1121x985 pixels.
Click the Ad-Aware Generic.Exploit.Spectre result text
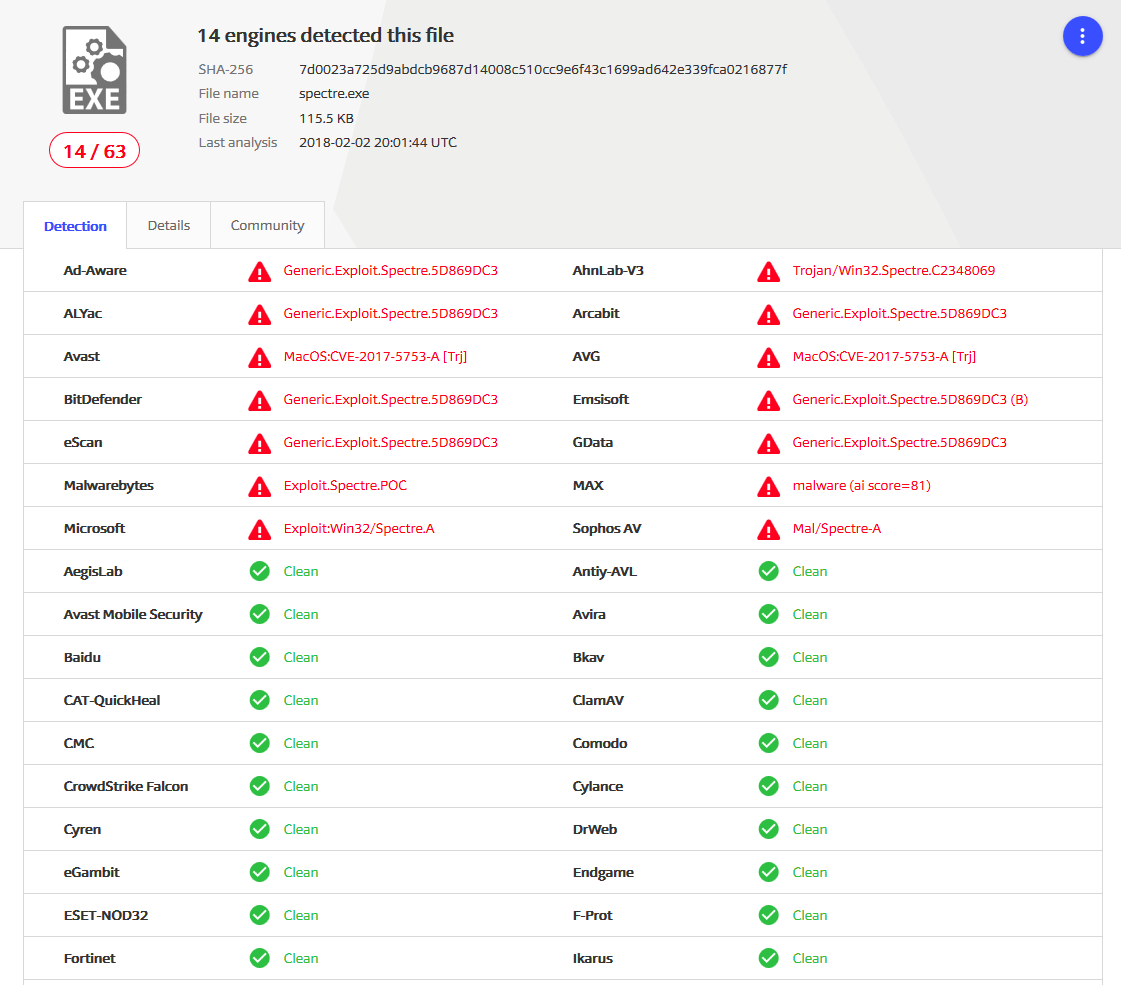390,270
